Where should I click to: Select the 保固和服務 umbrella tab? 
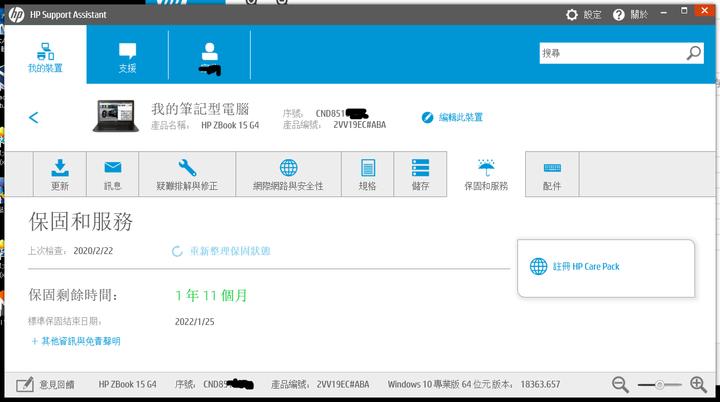coord(486,174)
